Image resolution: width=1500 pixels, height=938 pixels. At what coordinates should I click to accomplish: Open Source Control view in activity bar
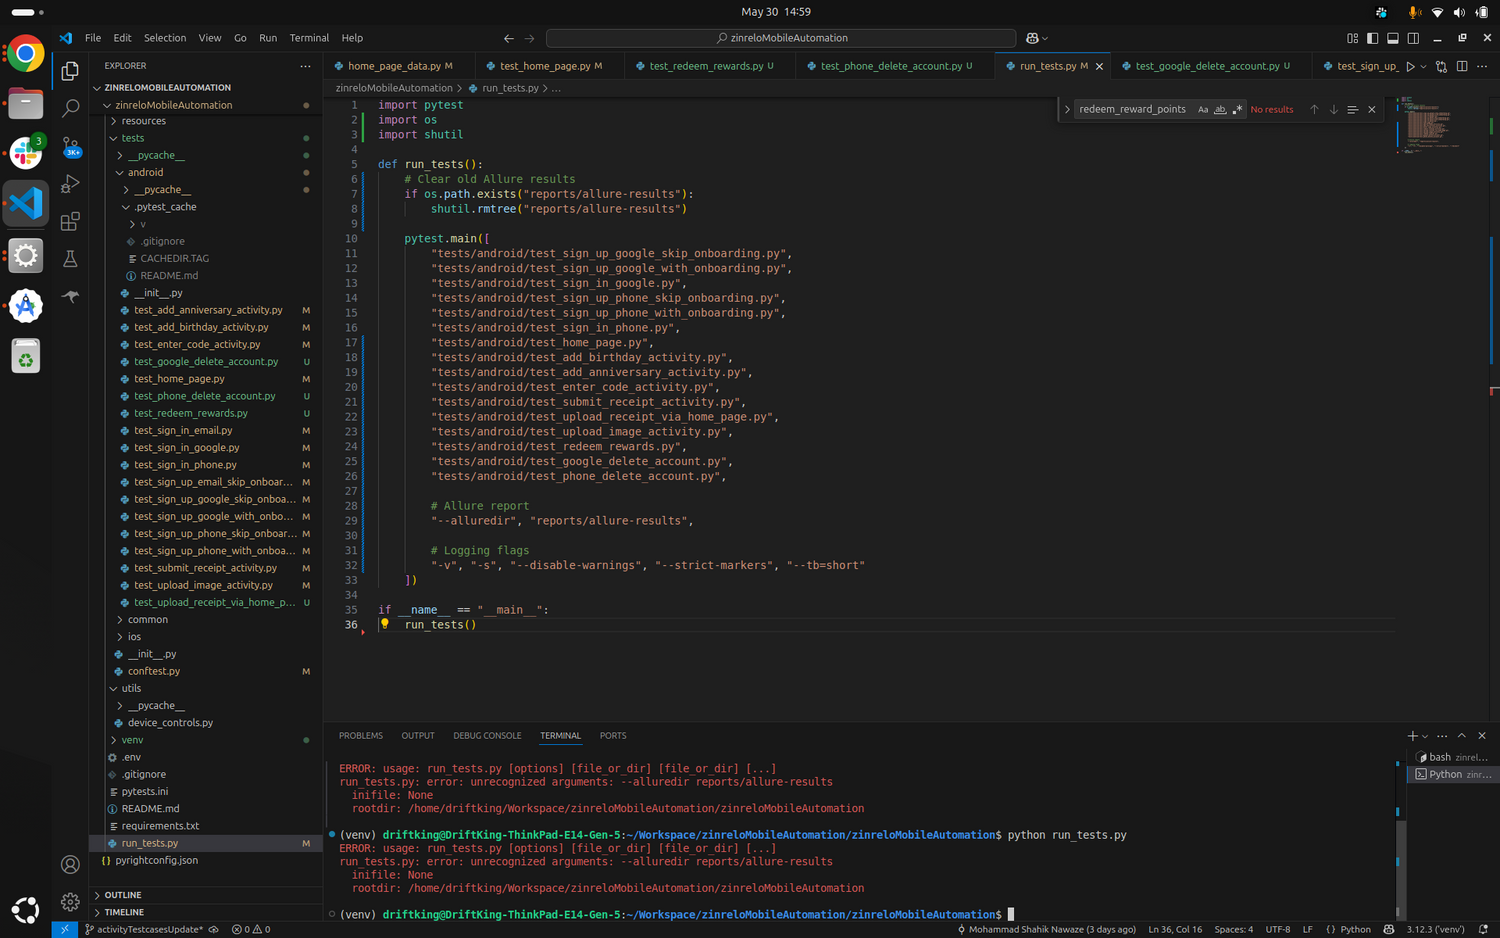click(x=70, y=146)
